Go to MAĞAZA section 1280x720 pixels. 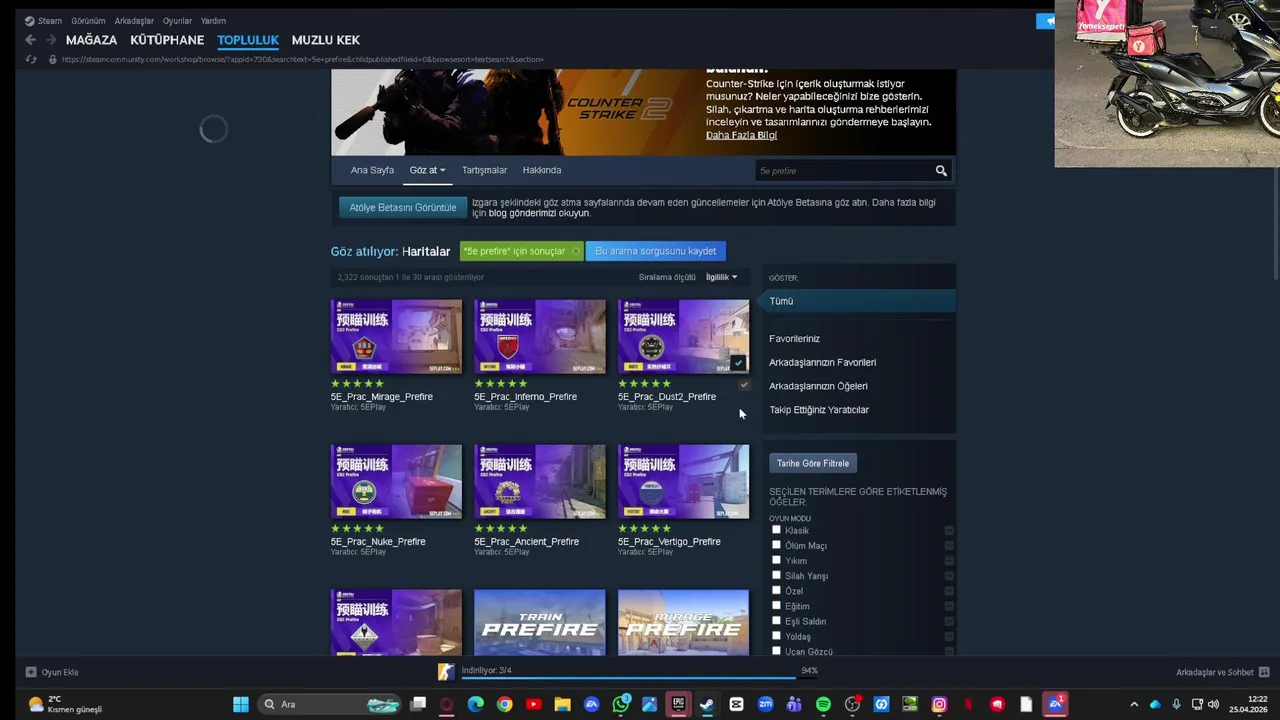[x=91, y=40]
